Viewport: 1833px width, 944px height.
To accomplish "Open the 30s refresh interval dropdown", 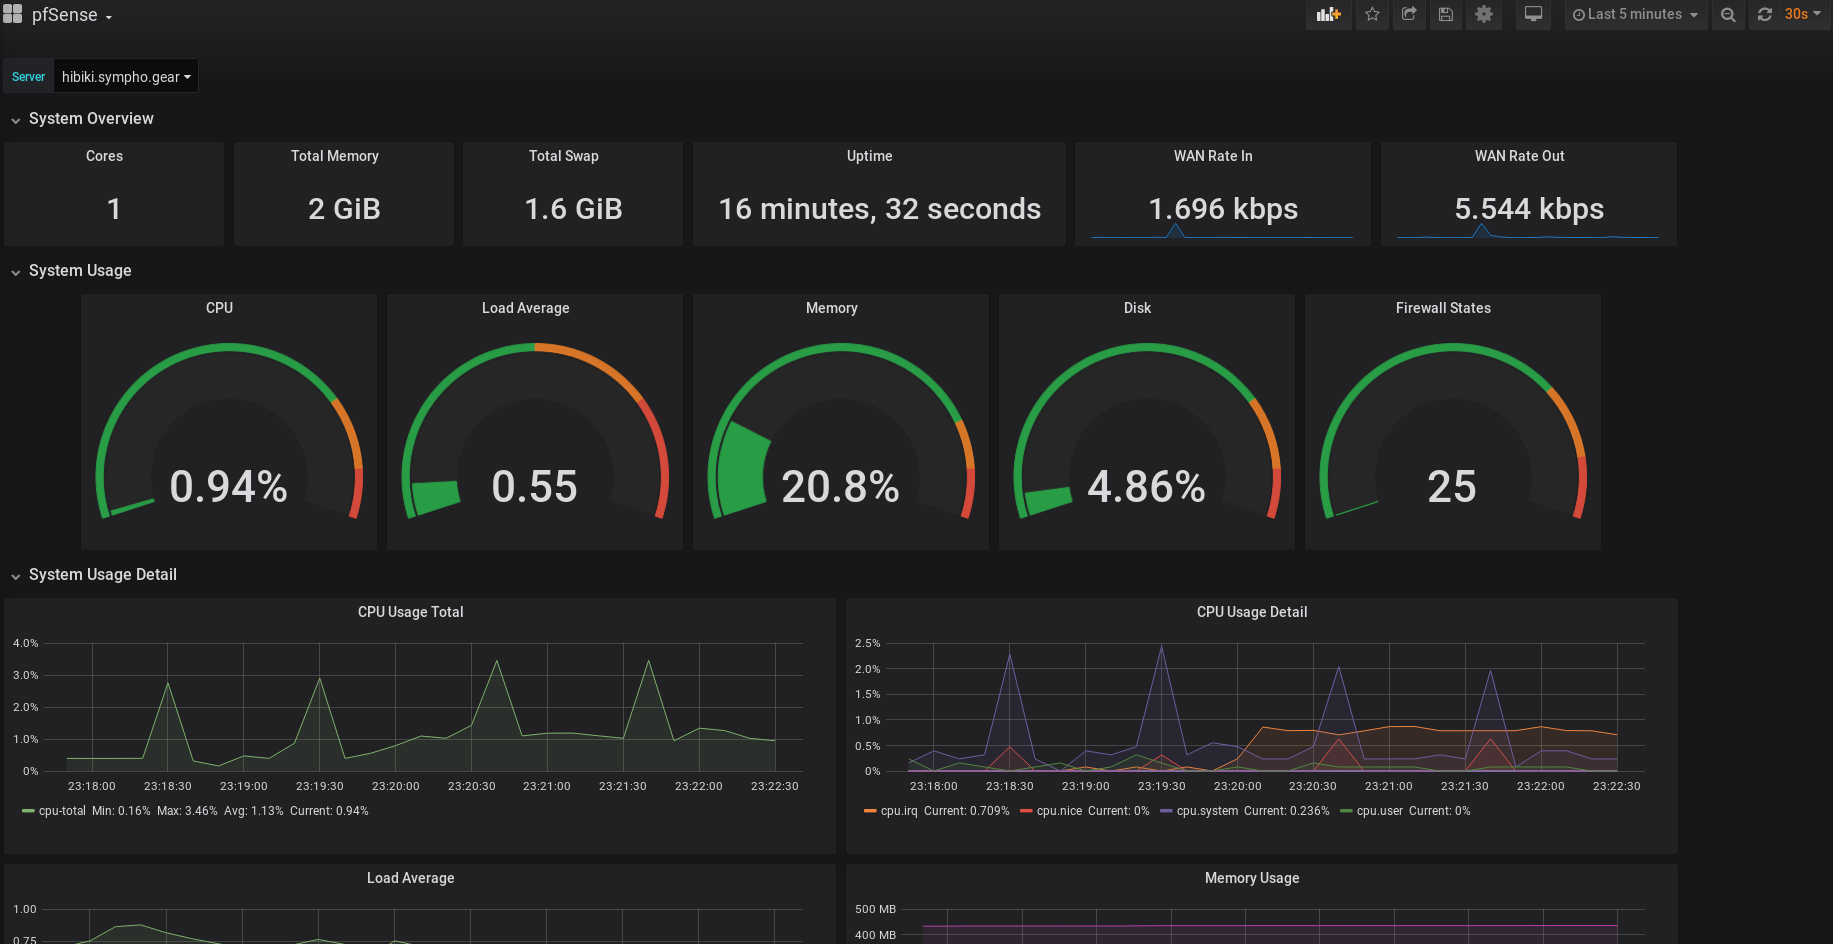I will [1802, 15].
